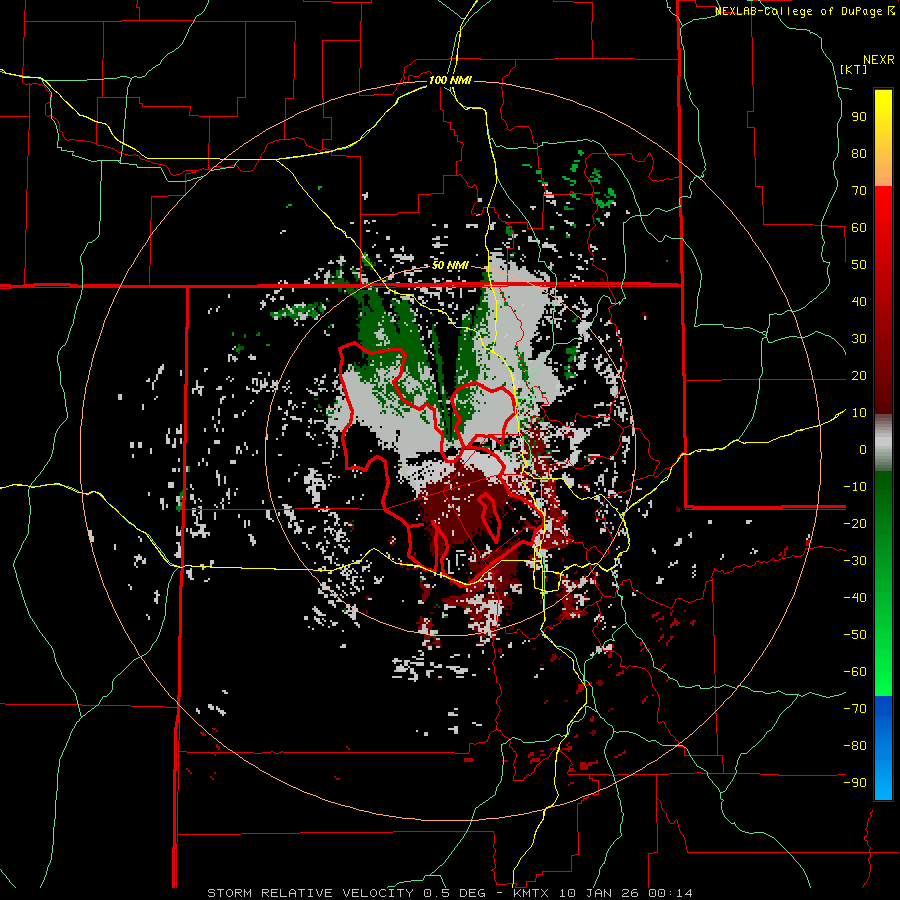Image resolution: width=900 pixels, height=900 pixels.
Task: Click the "[KT]" units label
Action: [x=853, y=69]
